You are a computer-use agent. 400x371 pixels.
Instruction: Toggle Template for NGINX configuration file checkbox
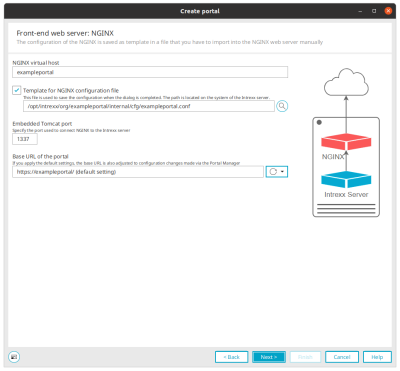(17, 90)
